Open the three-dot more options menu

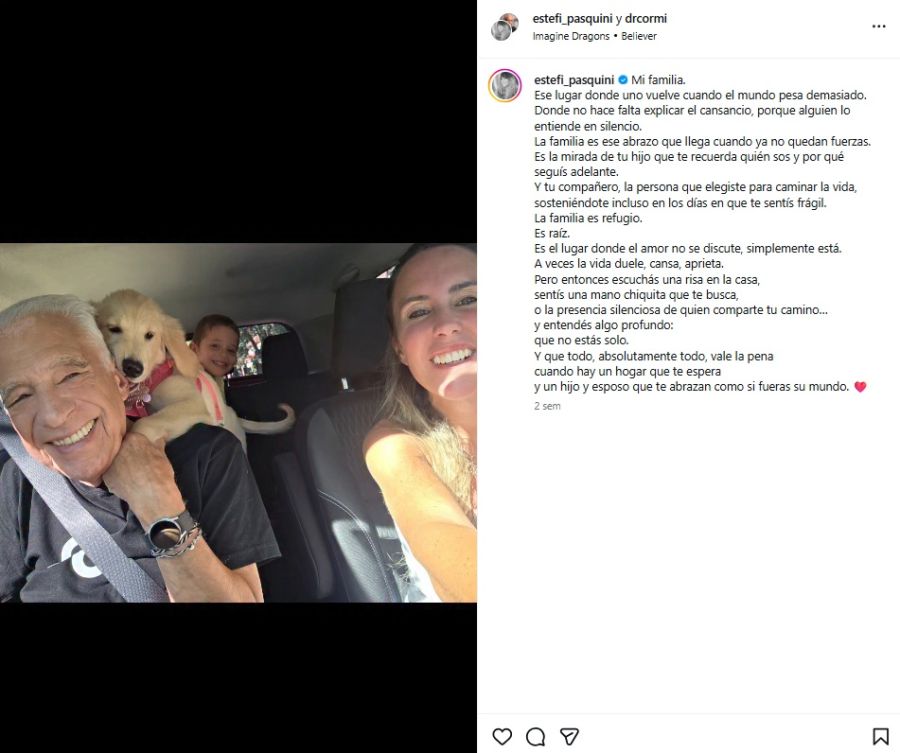click(x=879, y=26)
